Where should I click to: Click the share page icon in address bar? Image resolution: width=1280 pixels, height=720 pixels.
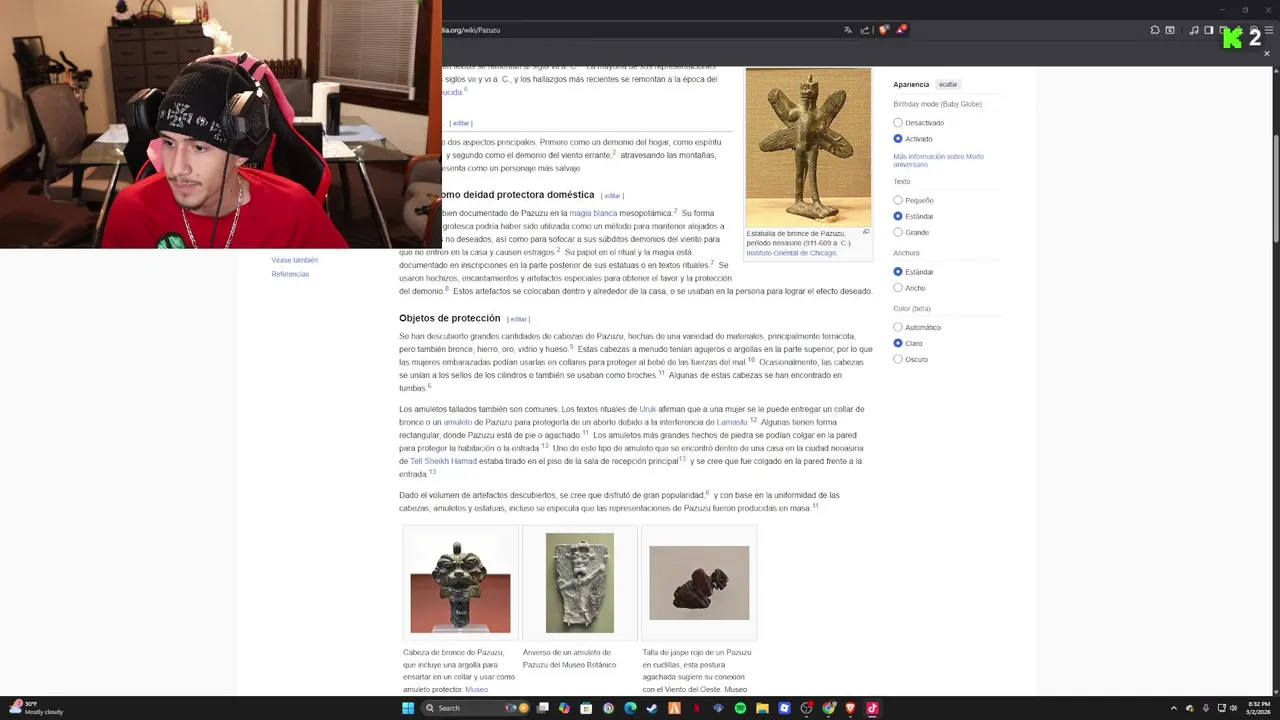[865, 30]
